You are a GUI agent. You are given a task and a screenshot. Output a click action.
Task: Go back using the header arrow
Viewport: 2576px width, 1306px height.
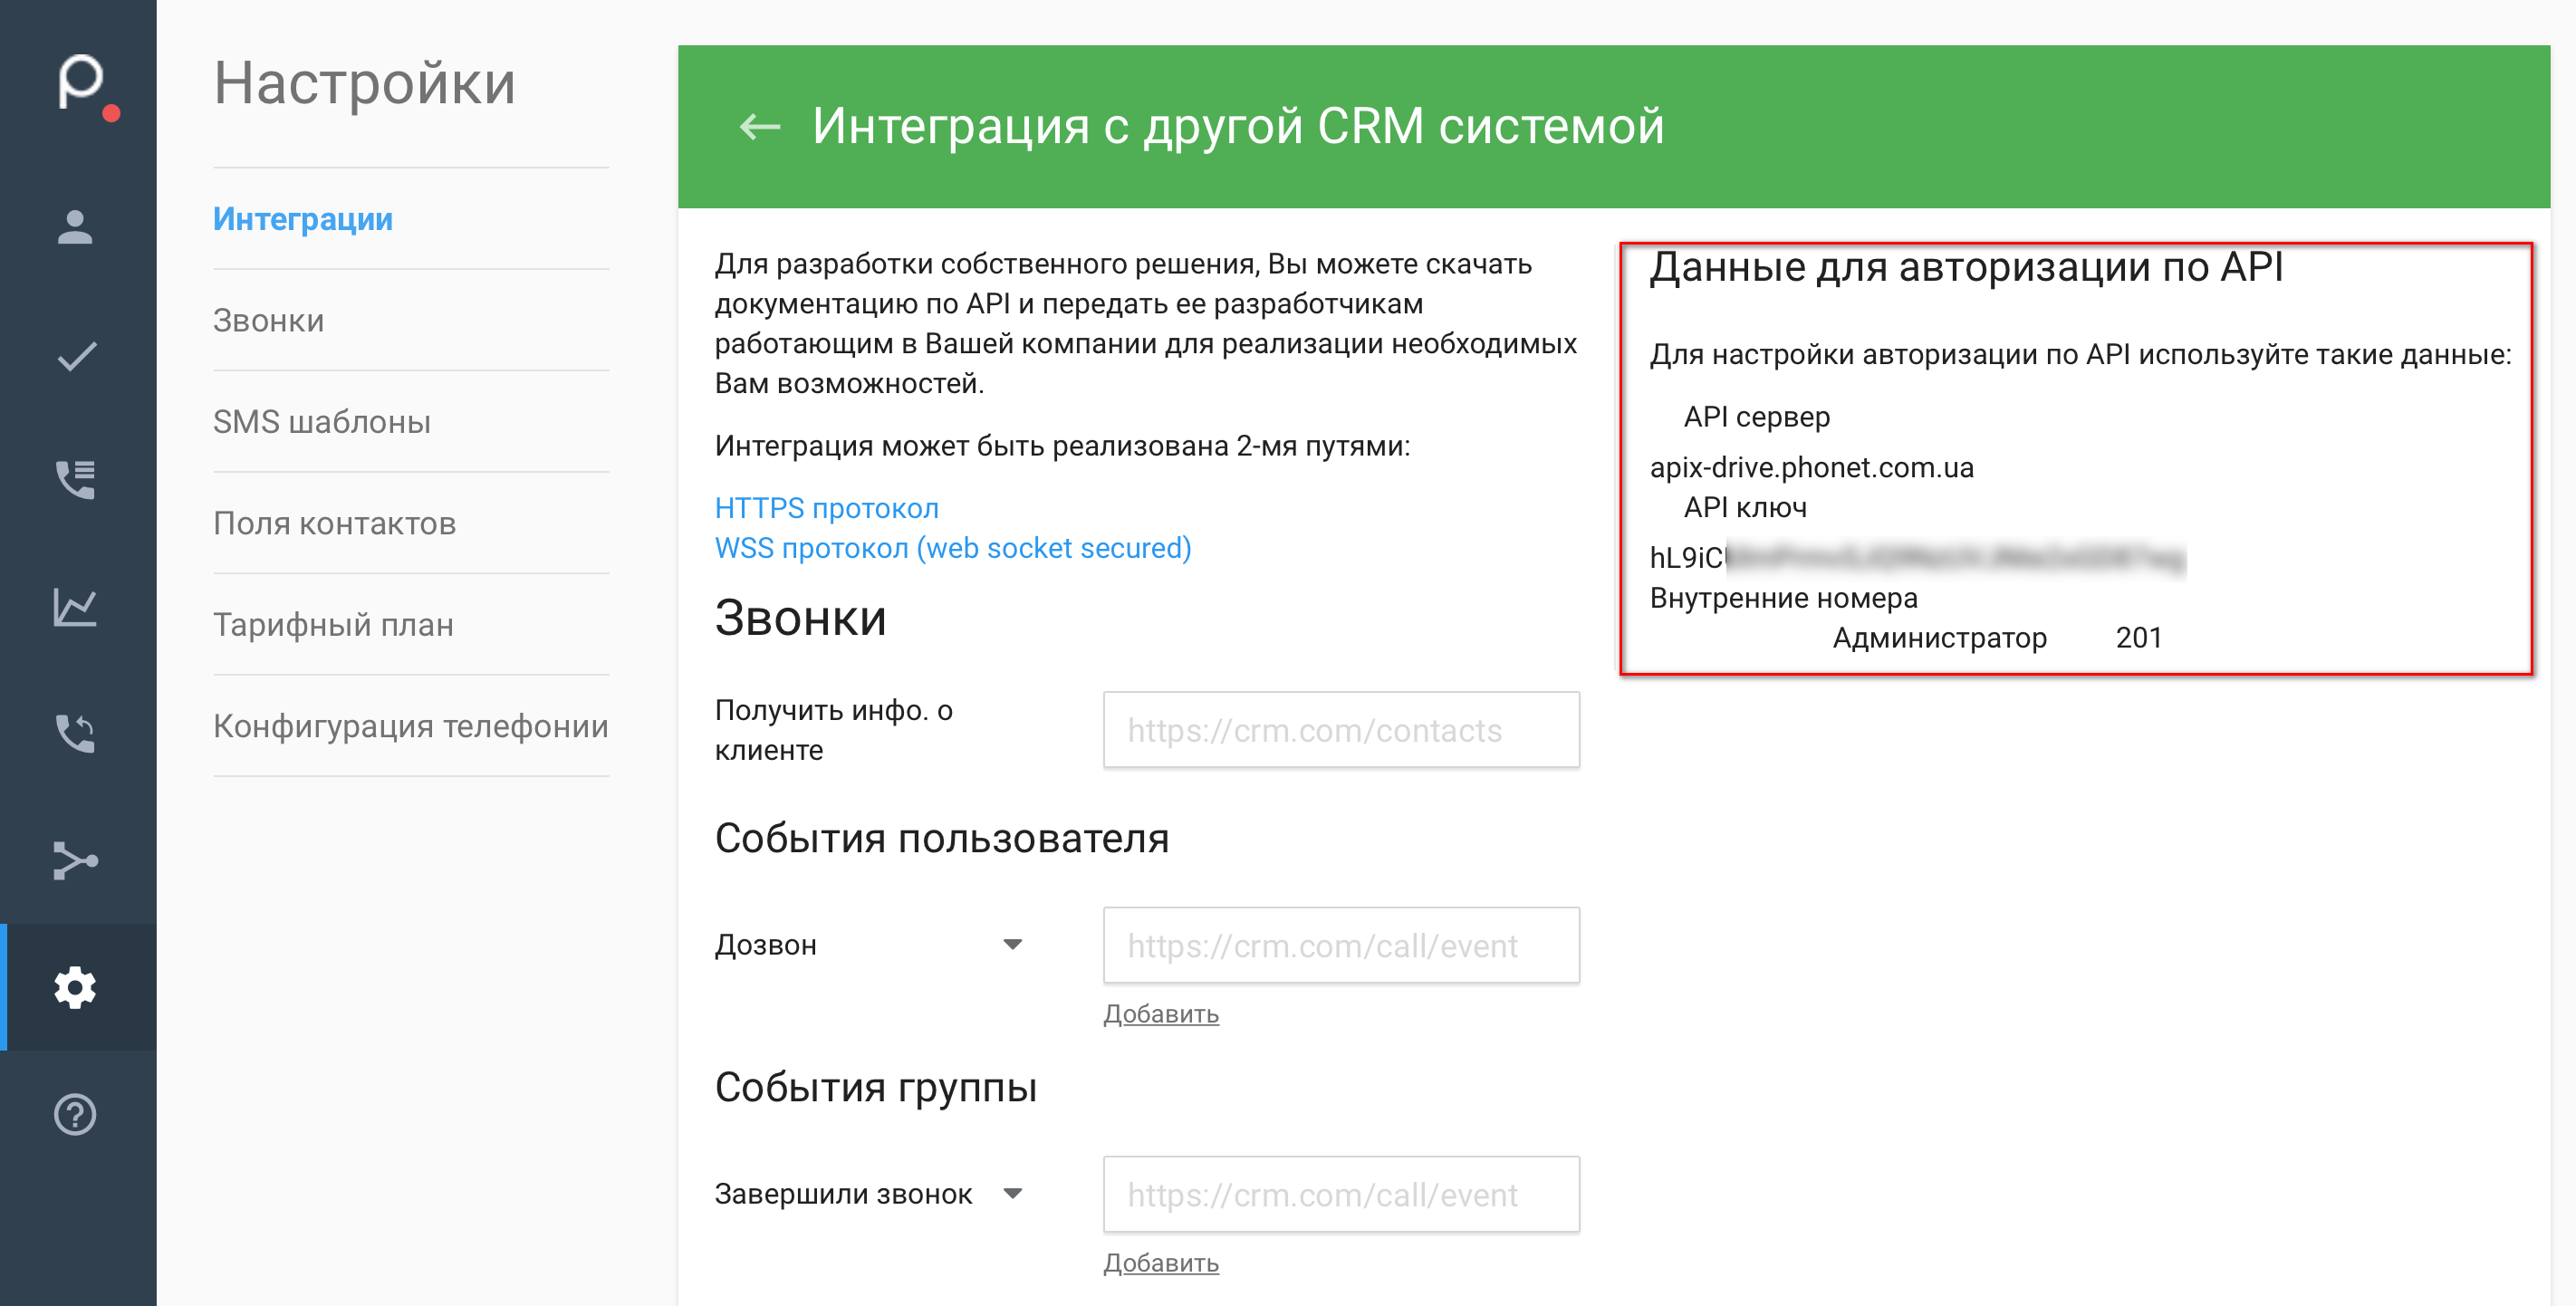pyautogui.click(x=760, y=127)
